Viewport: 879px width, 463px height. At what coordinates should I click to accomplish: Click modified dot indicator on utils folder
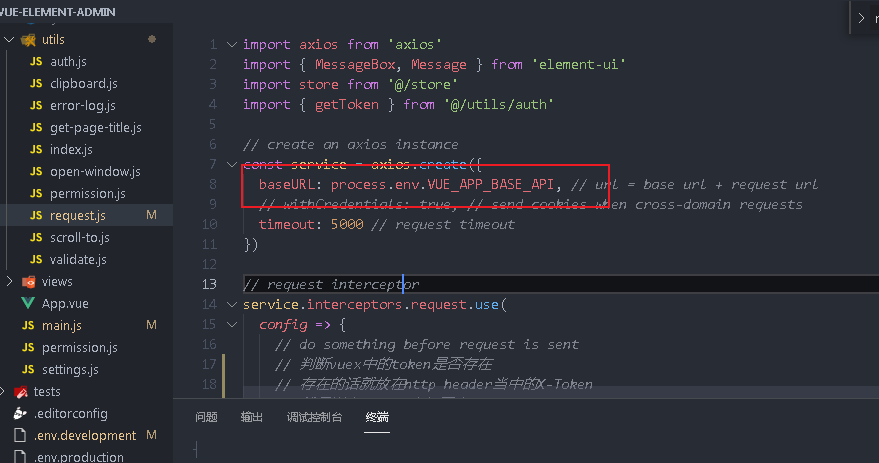click(151, 39)
